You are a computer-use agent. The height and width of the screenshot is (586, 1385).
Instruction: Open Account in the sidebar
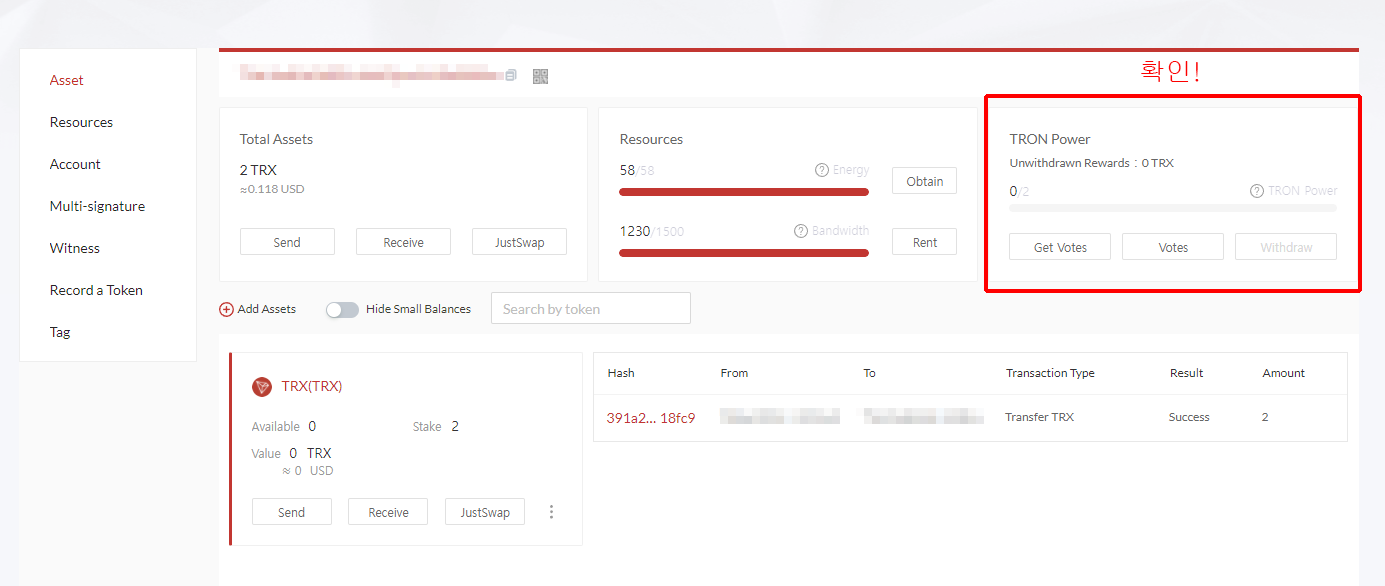75,164
